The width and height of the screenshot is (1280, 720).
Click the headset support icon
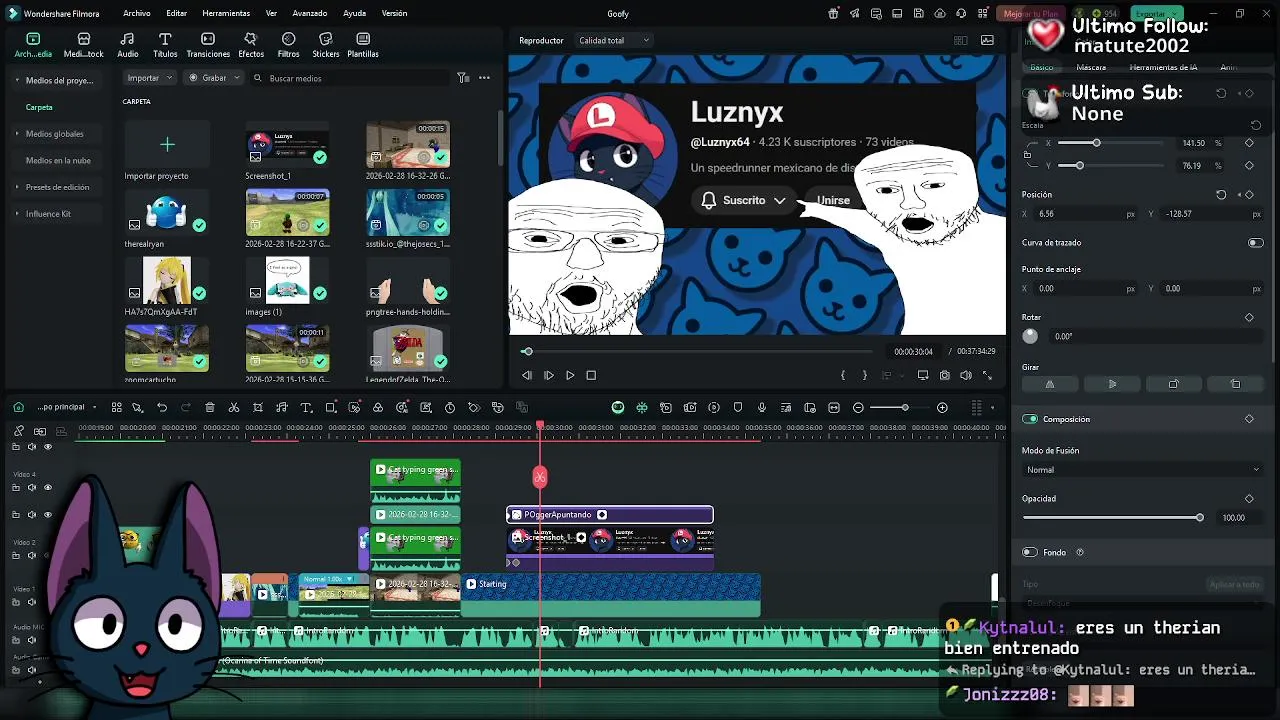point(962,14)
